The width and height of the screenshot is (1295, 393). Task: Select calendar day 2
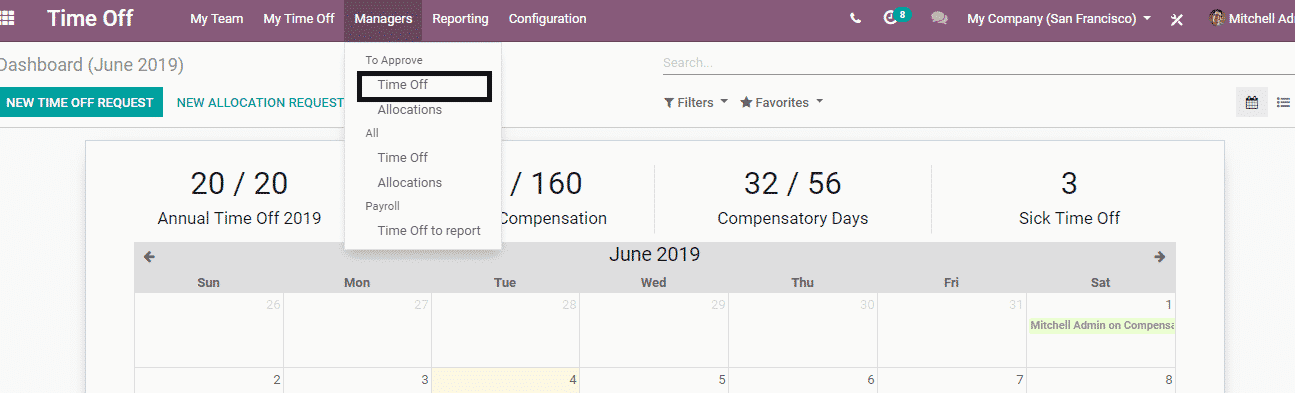(209, 380)
